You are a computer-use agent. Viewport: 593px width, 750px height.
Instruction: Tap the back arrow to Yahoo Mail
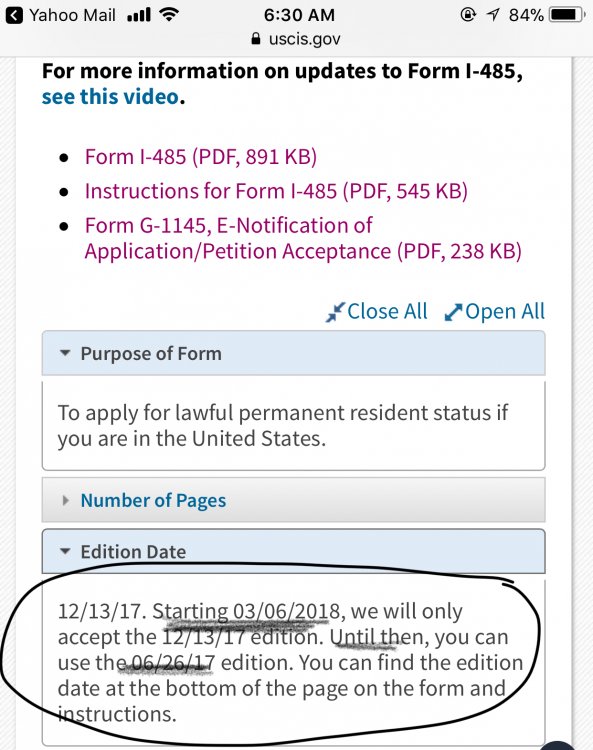click(x=15, y=16)
